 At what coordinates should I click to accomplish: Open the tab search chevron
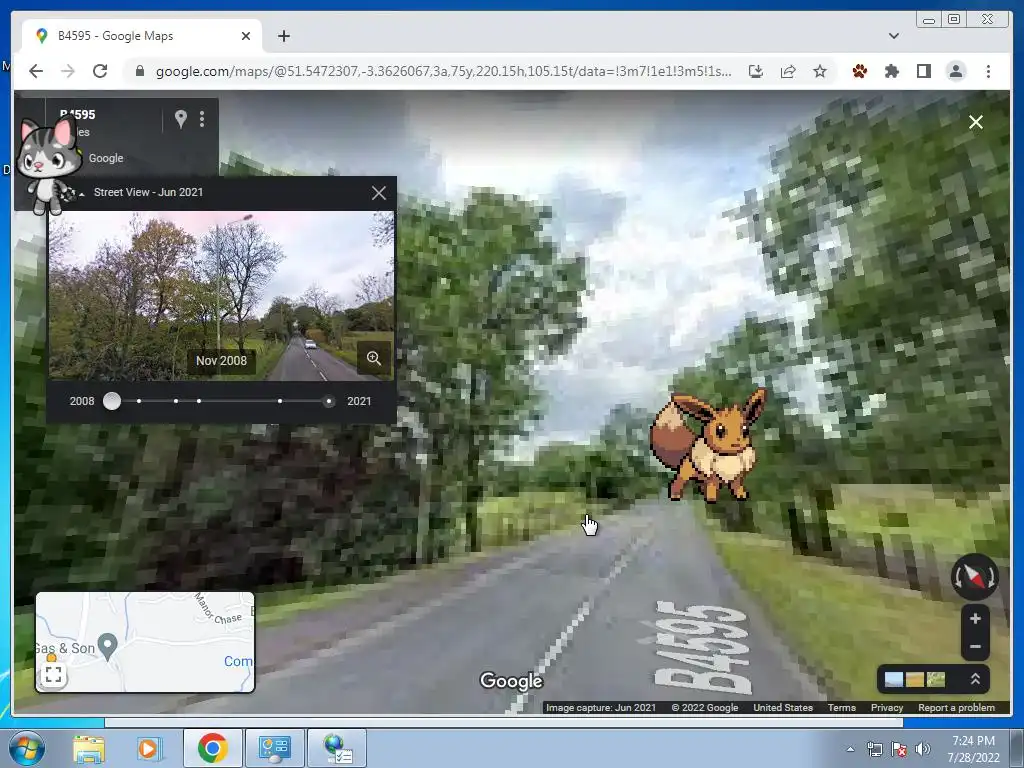point(893,36)
